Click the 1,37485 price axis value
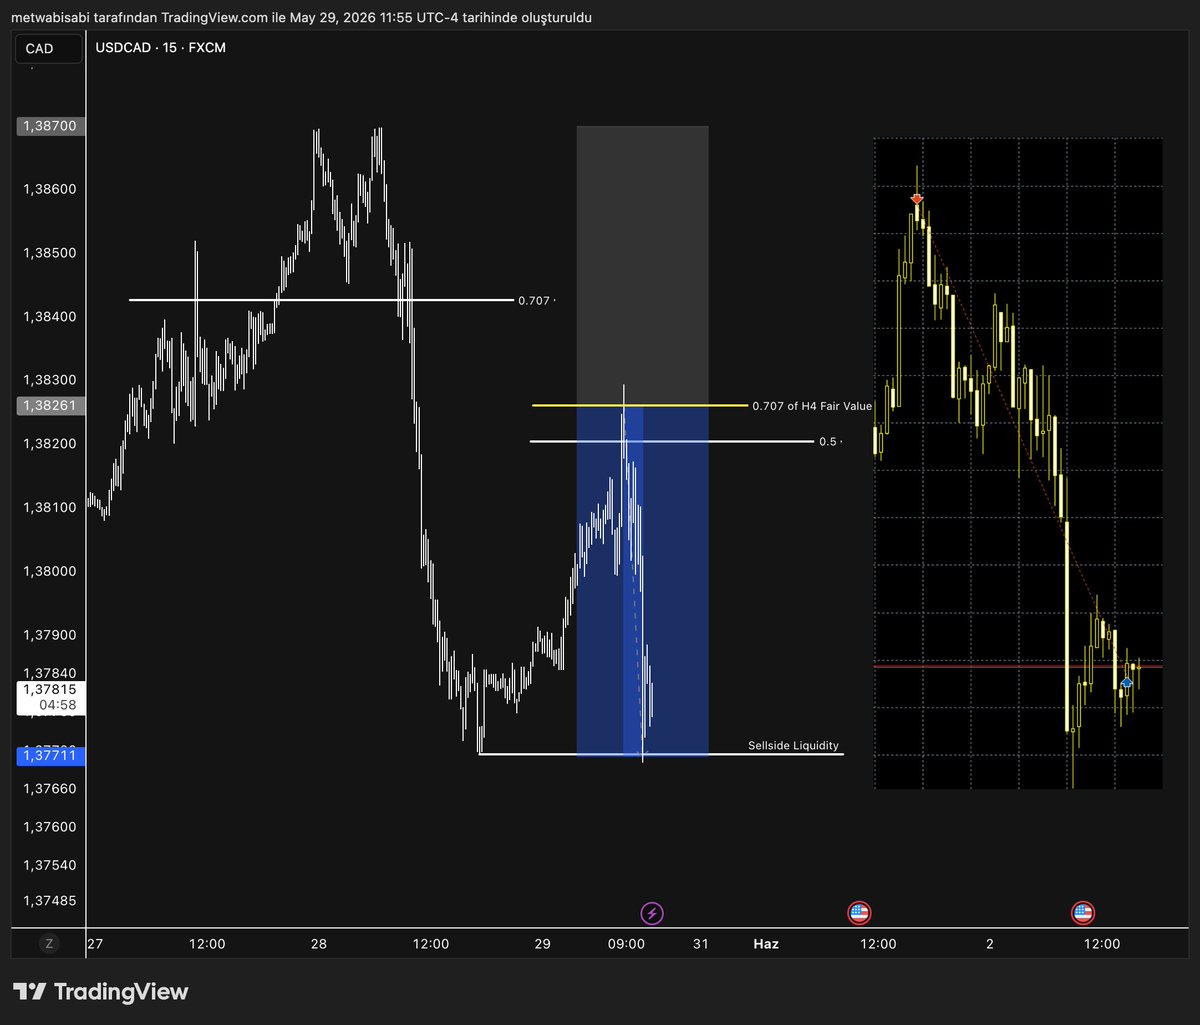Viewport: 1200px width, 1025px height. coord(50,901)
